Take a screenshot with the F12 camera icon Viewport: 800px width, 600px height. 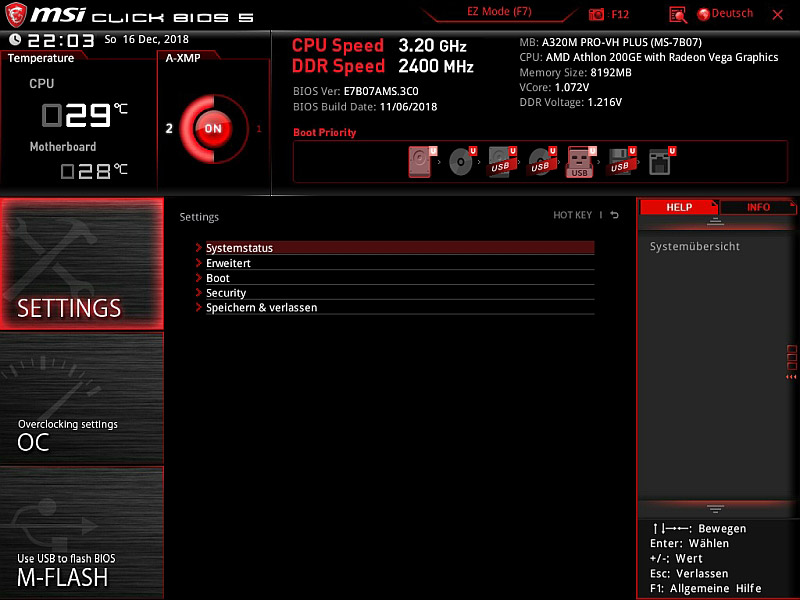pyautogui.click(x=596, y=14)
